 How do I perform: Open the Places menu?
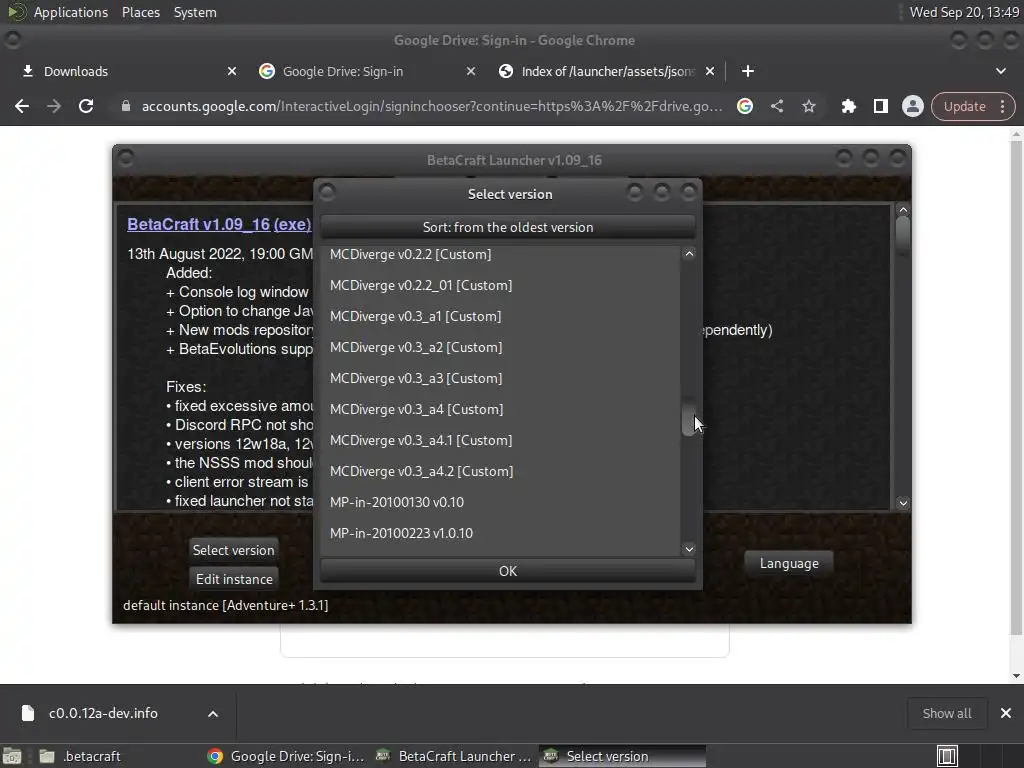pyautogui.click(x=140, y=12)
